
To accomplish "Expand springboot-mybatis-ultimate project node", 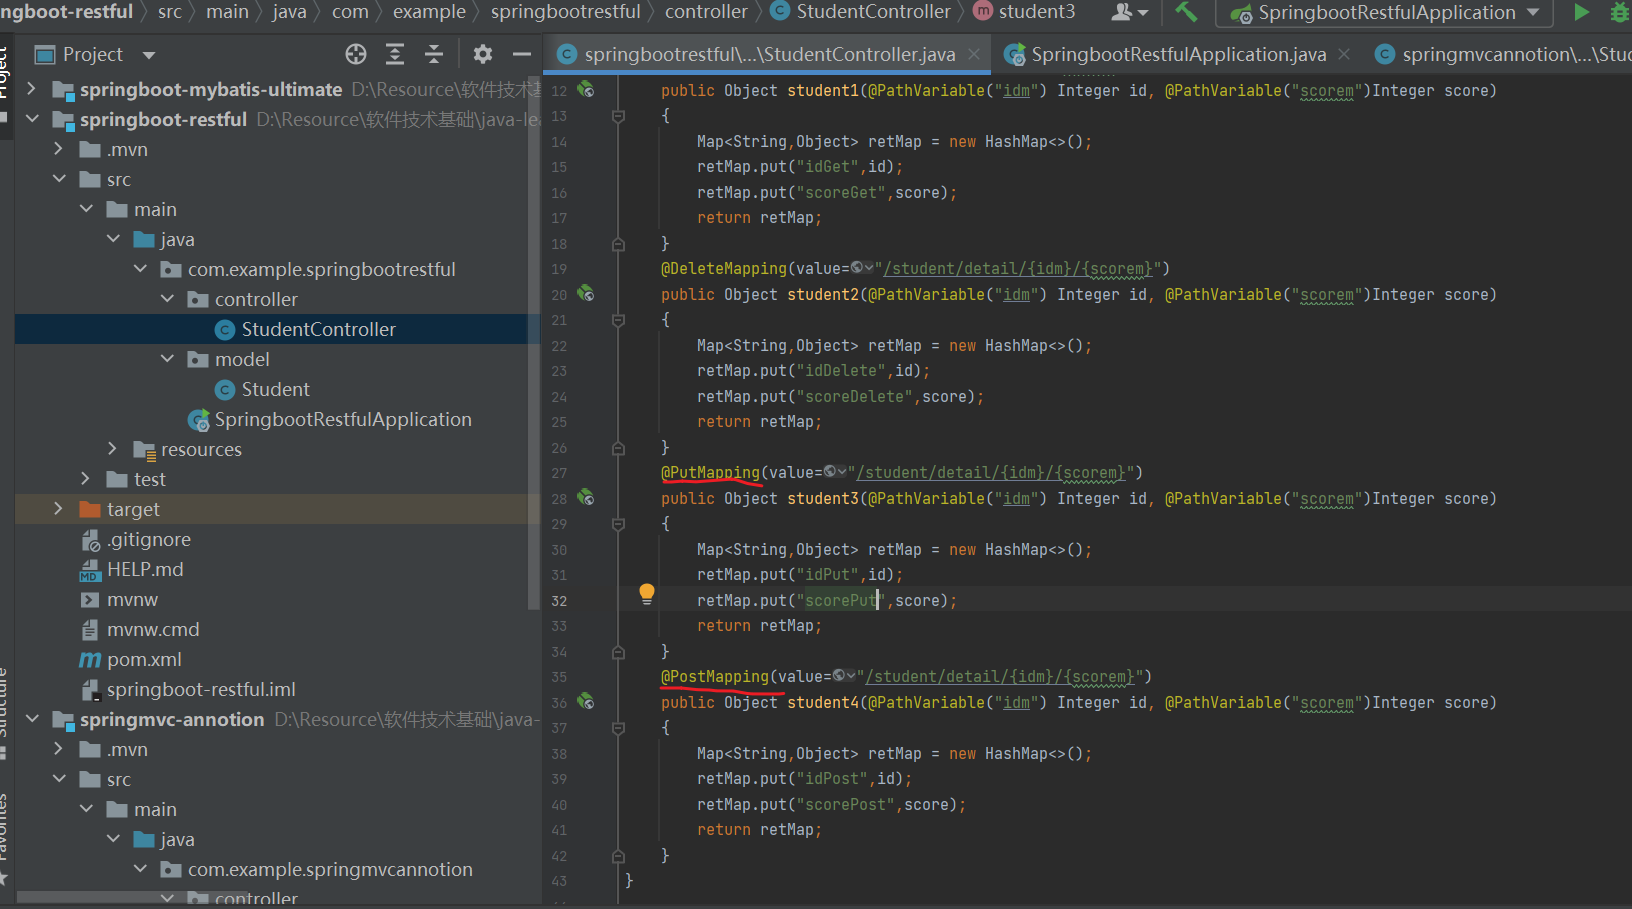I will [x=31, y=89].
